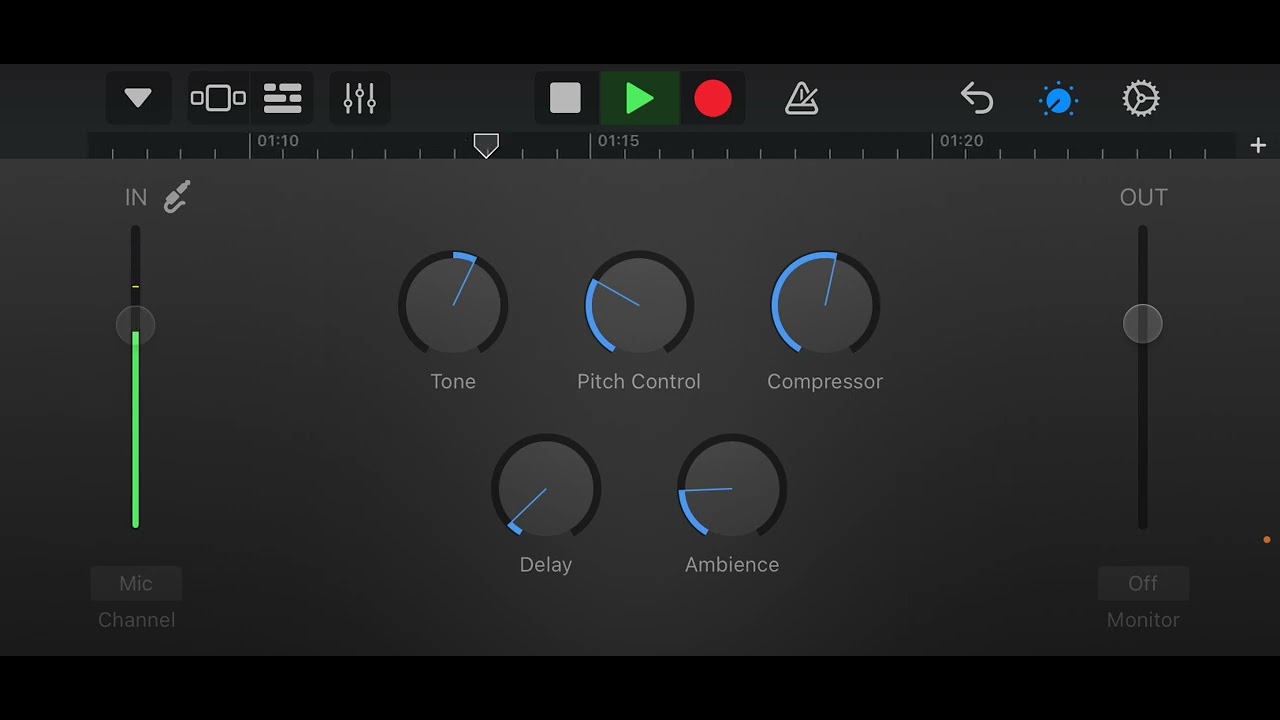Open the instrument browser button
The width and height of the screenshot is (1280, 720).
coord(218,98)
